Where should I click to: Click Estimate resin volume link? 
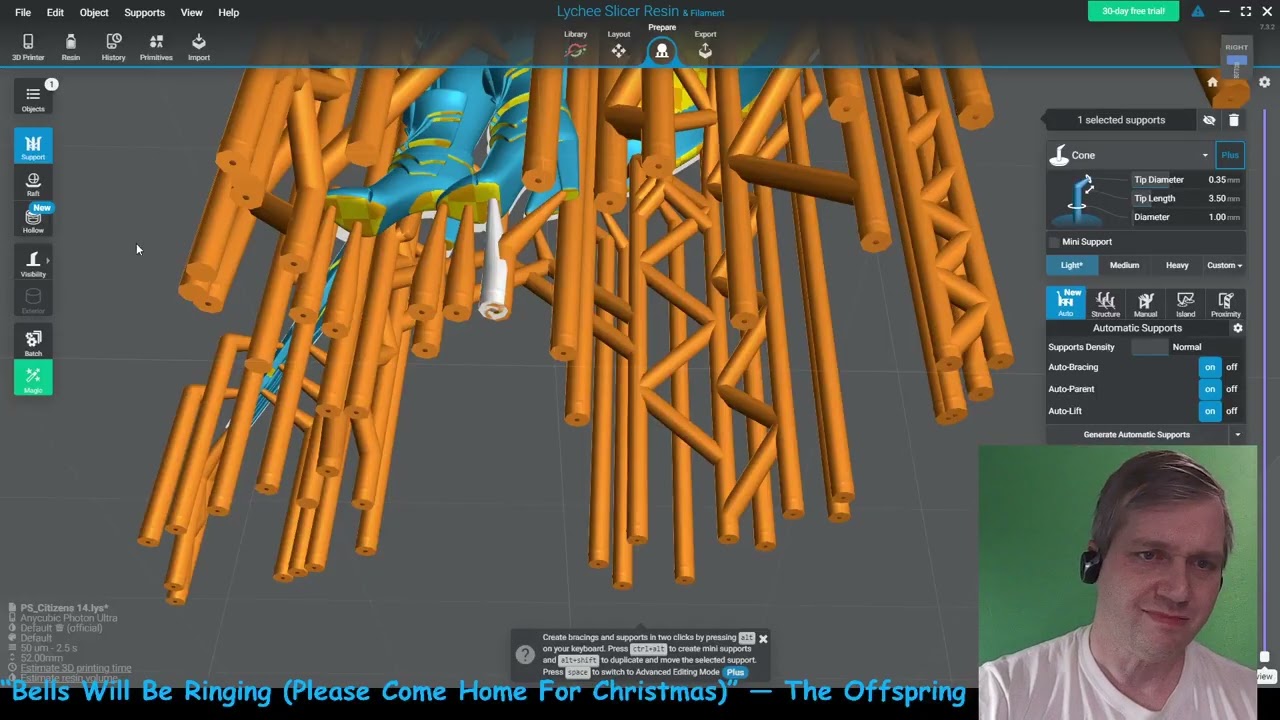tap(69, 678)
